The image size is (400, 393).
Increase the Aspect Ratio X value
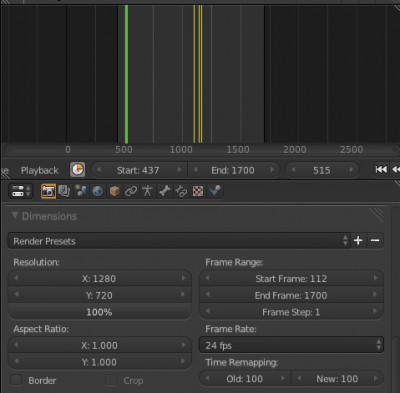click(x=183, y=344)
